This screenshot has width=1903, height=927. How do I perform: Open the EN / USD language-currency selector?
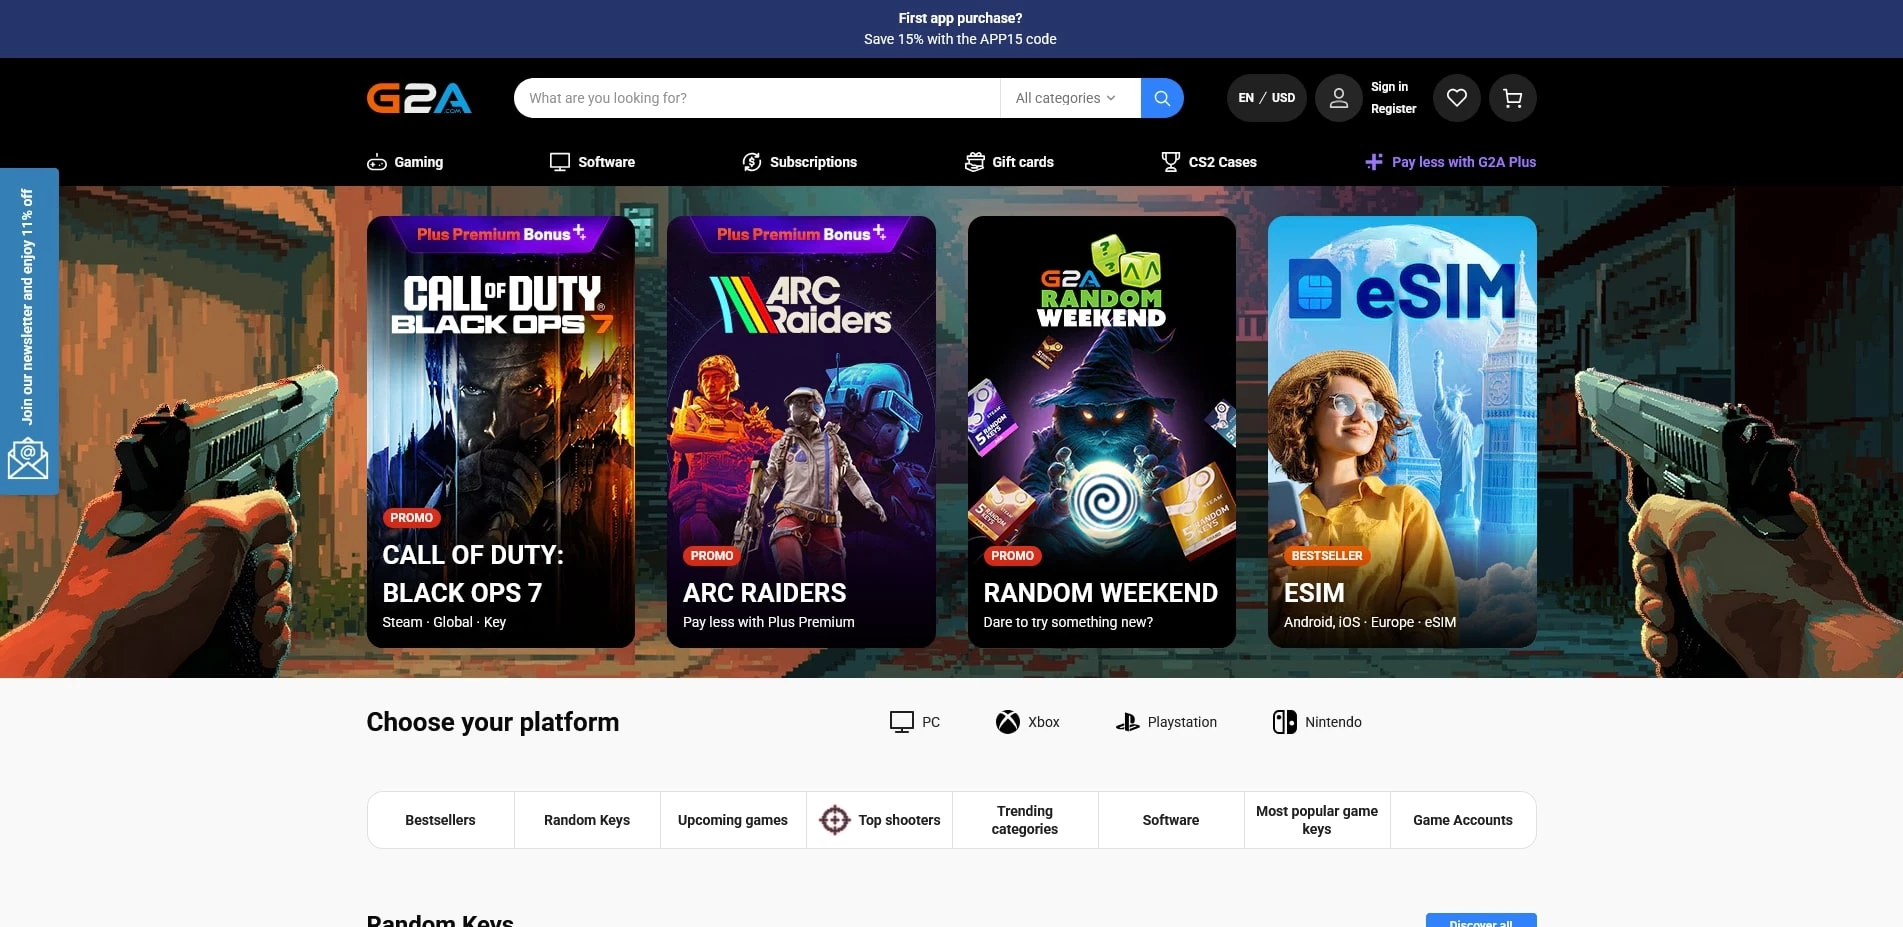point(1266,97)
